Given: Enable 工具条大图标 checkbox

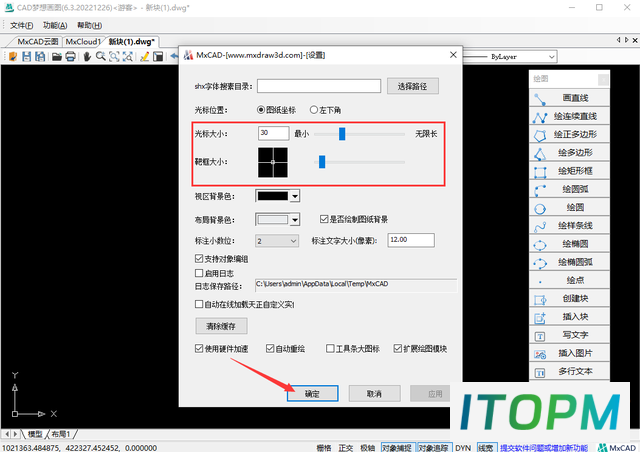Looking at the screenshot, I should click(x=330, y=348).
